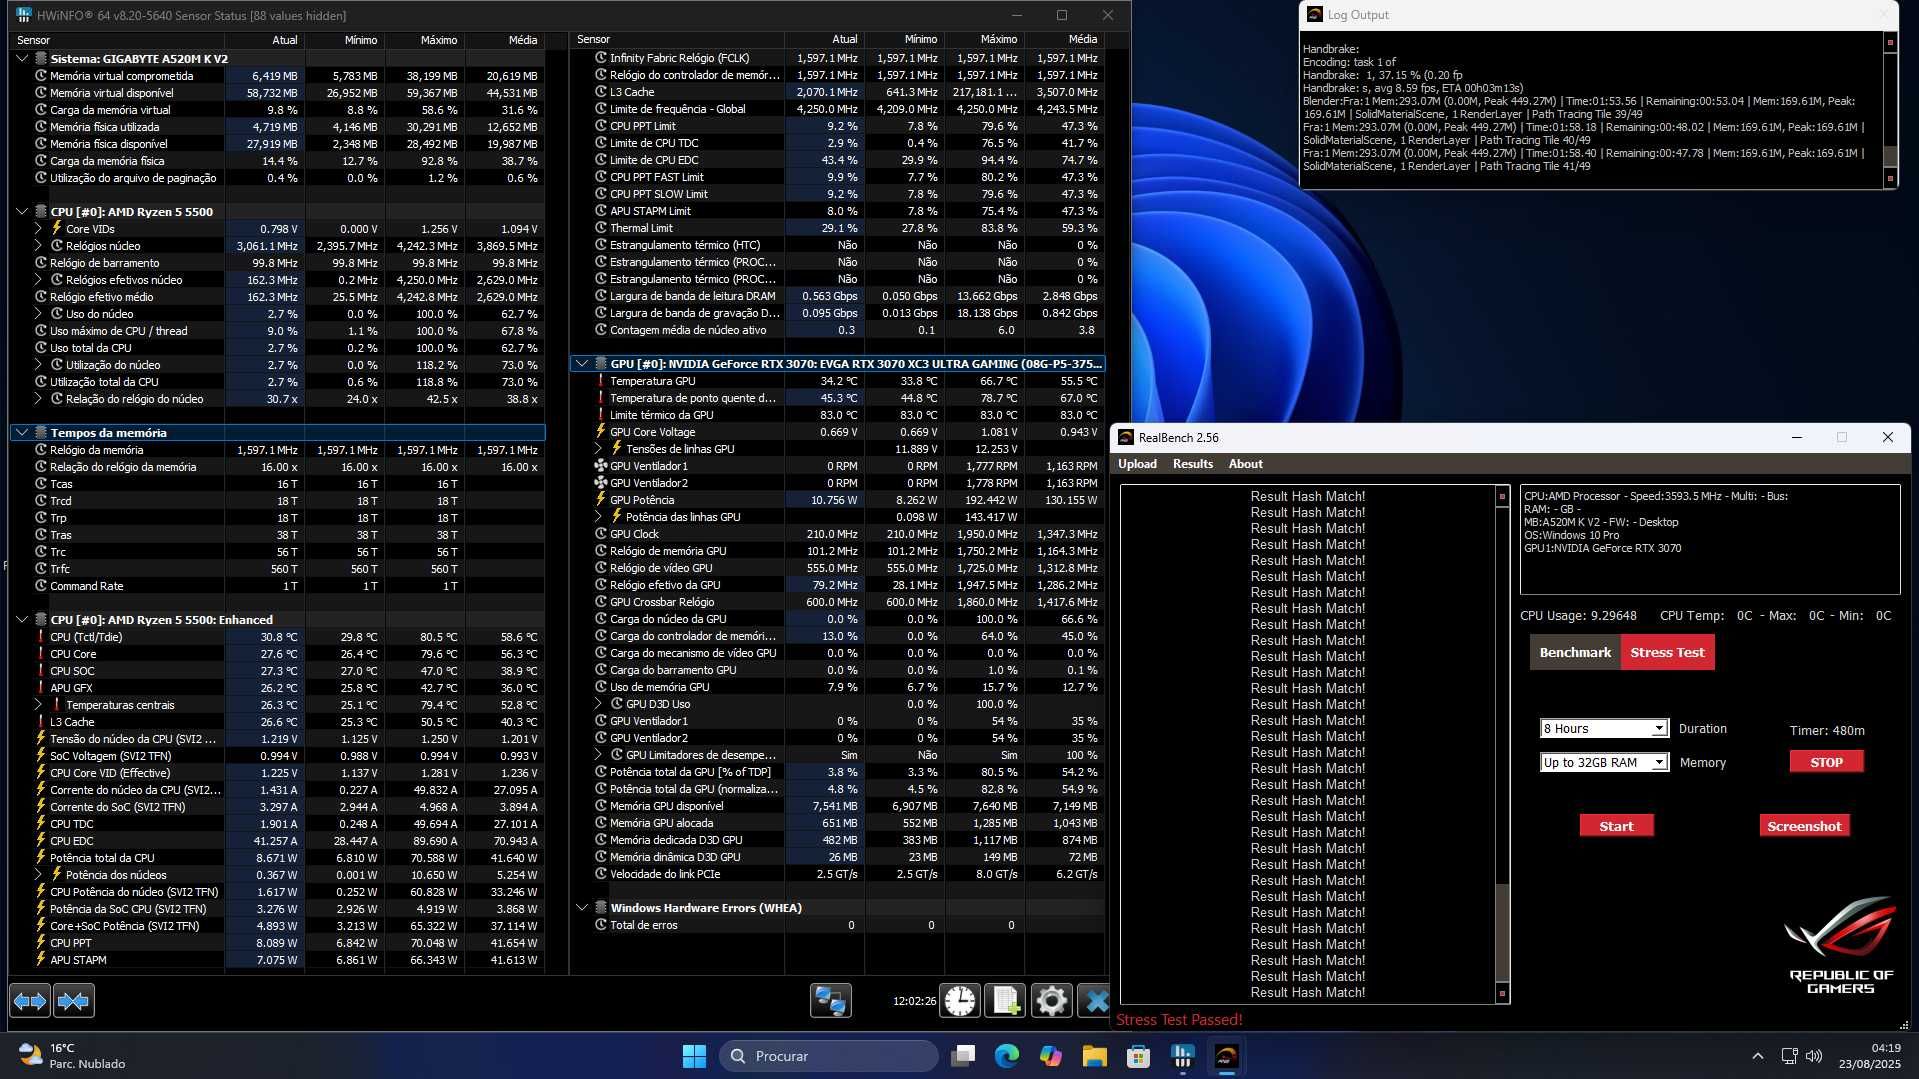Click the GPU Ventilador1 fan icon in RPM row
Viewport: 1919px width, 1079px height.
(x=601, y=466)
